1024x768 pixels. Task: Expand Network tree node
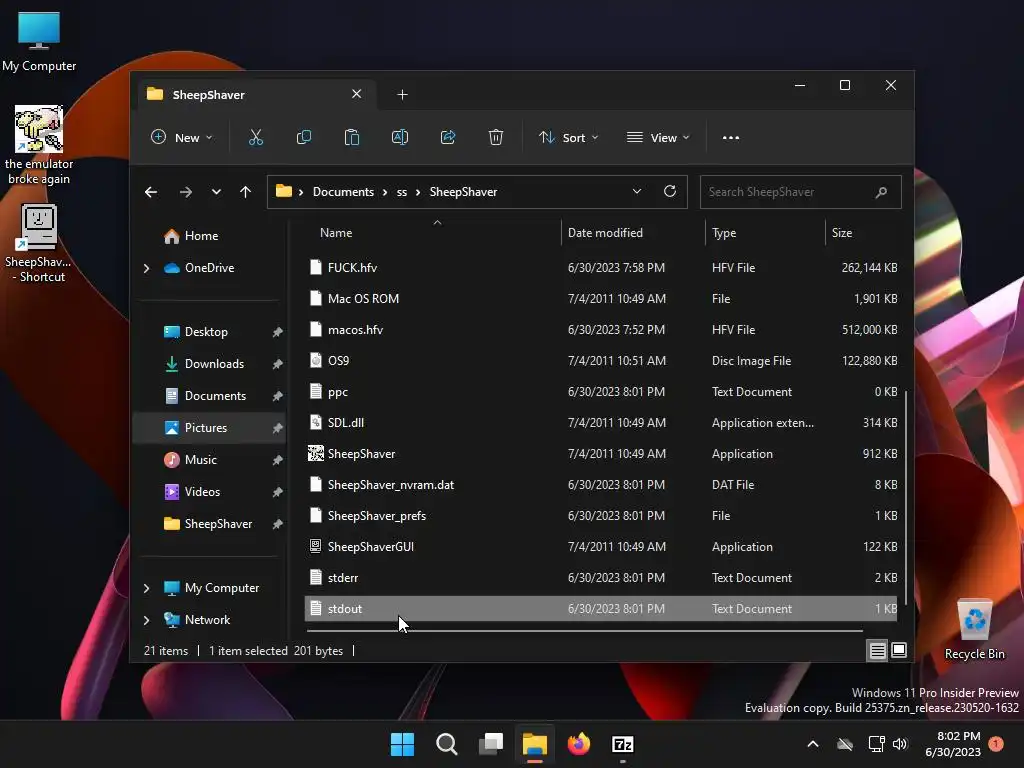tap(146, 620)
